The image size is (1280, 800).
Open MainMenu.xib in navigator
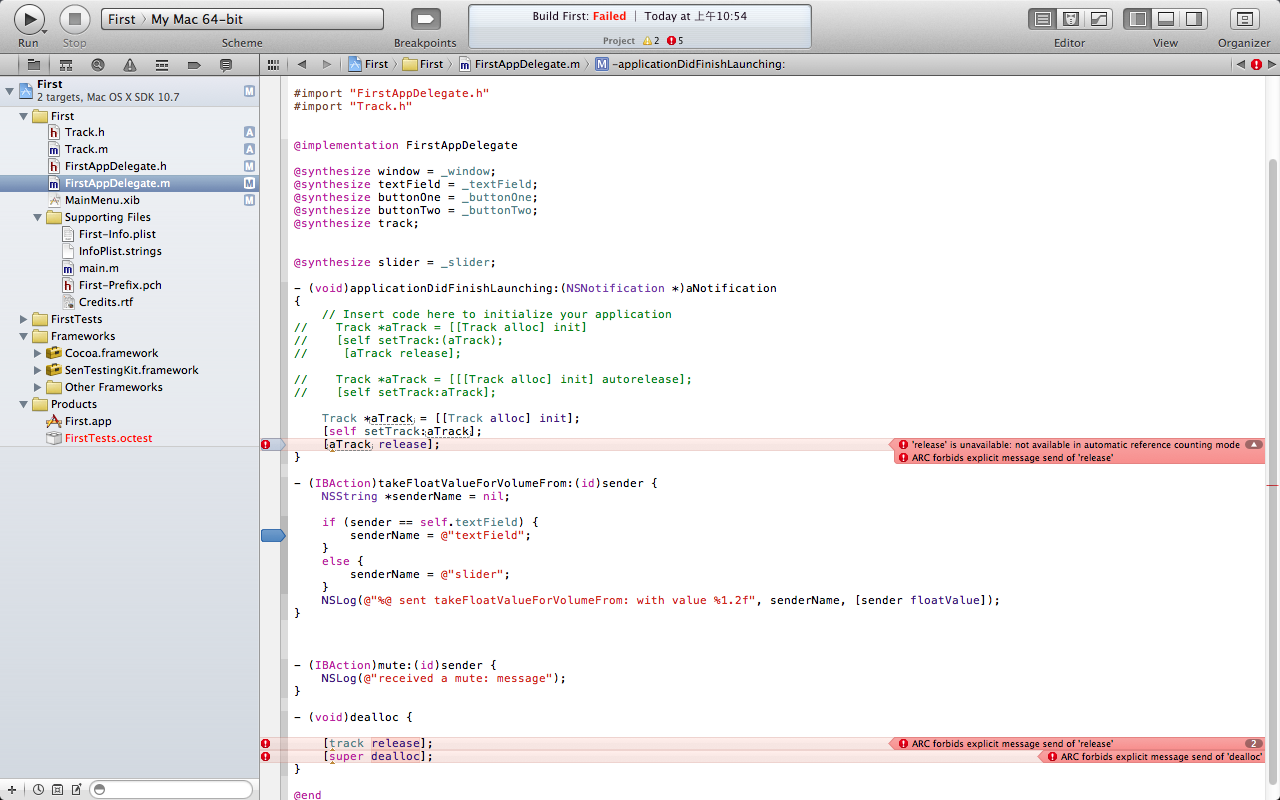pyautogui.click(x=102, y=200)
